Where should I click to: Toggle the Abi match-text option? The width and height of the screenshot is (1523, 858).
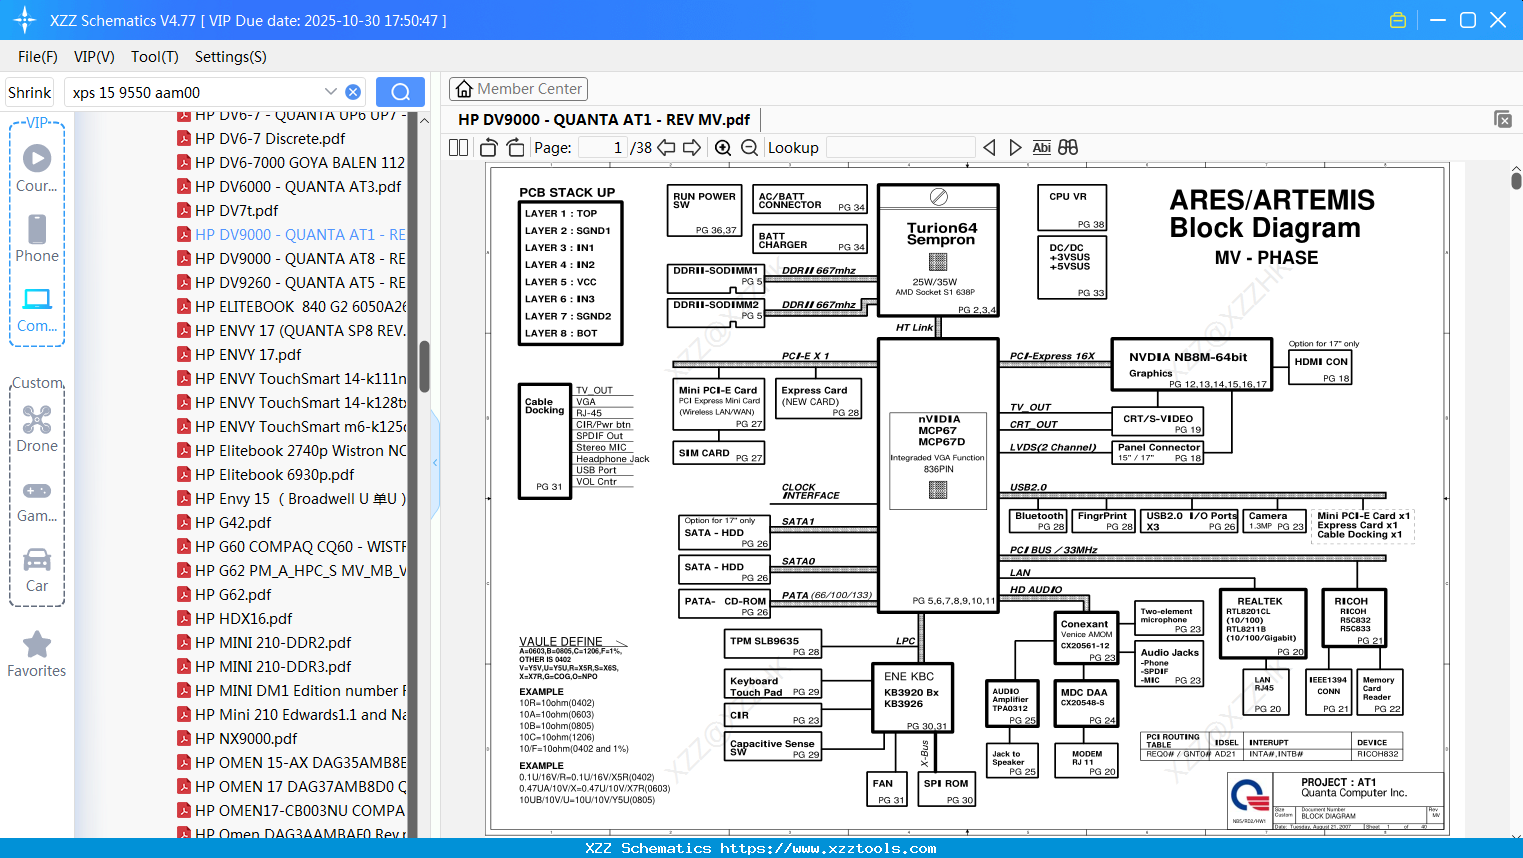pos(1041,147)
